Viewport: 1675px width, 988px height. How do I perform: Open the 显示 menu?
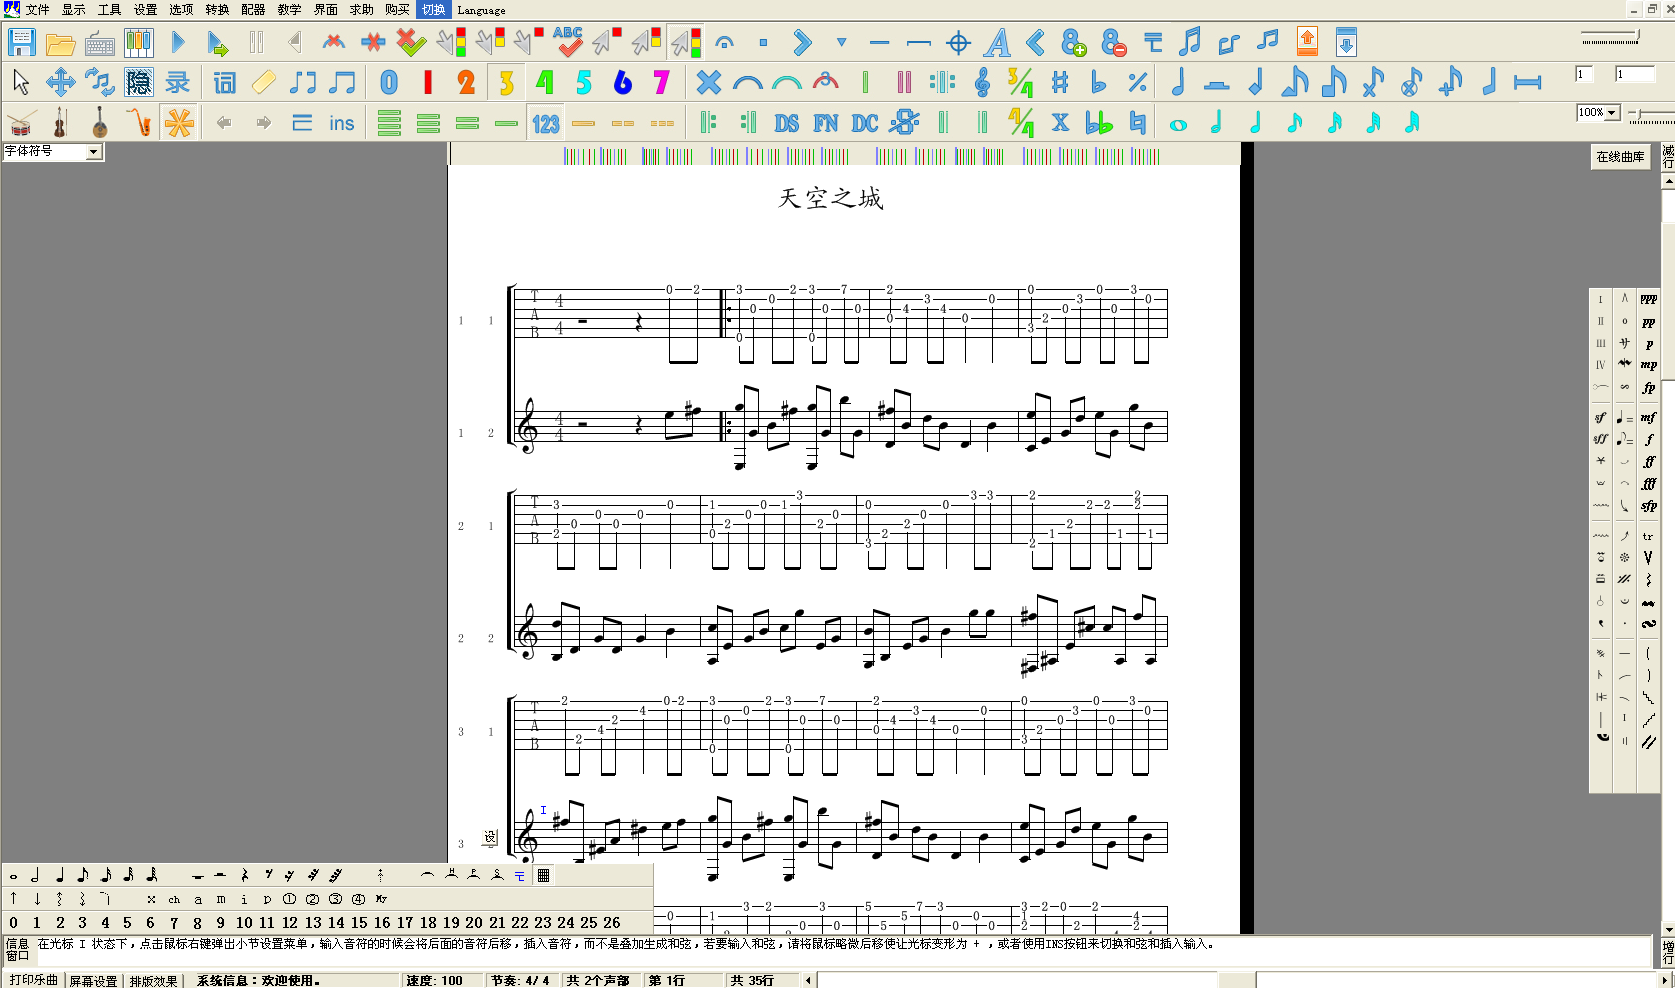(x=73, y=9)
